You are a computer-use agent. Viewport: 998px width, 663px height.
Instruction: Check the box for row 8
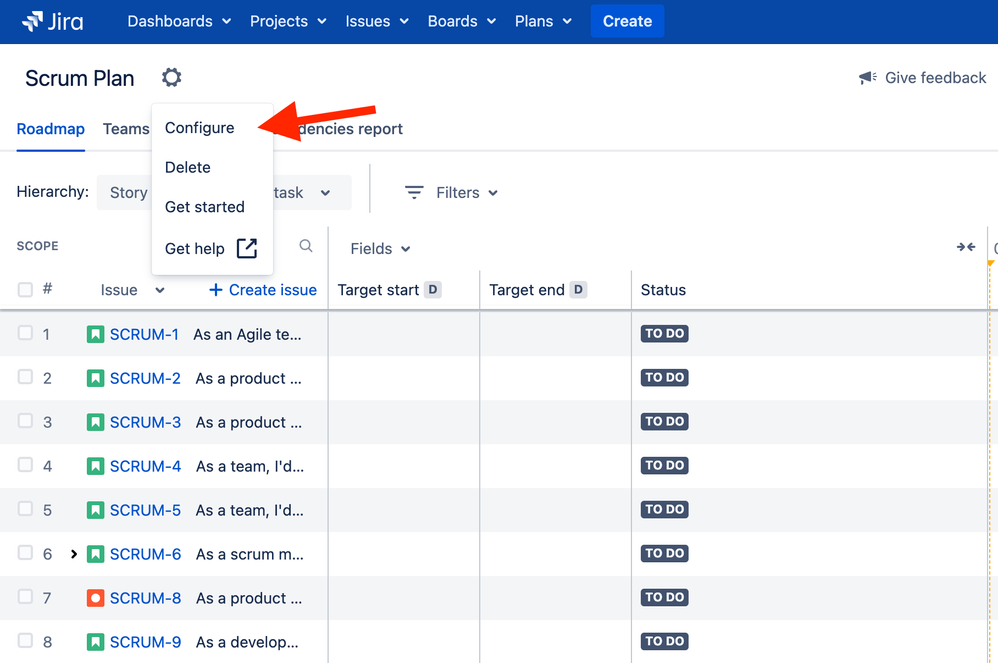point(25,640)
